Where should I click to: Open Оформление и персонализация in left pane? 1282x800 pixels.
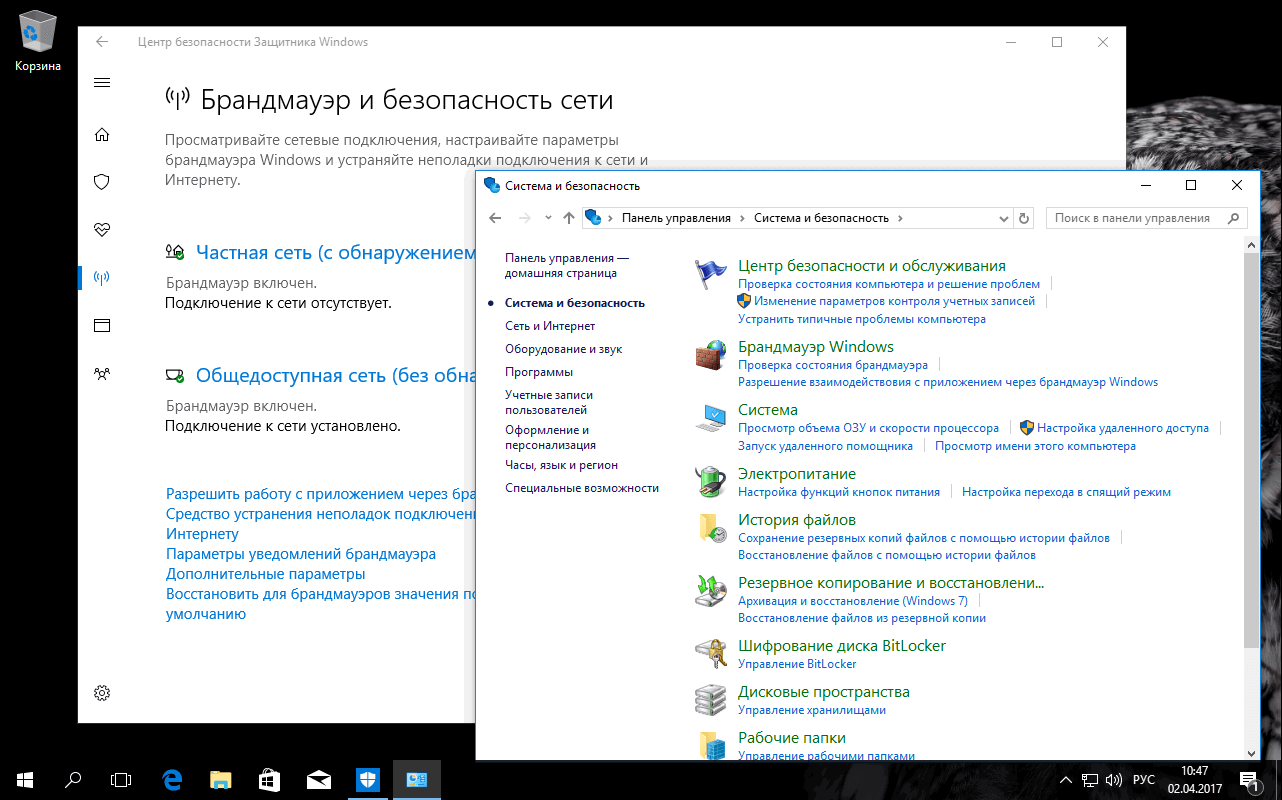tap(551, 437)
